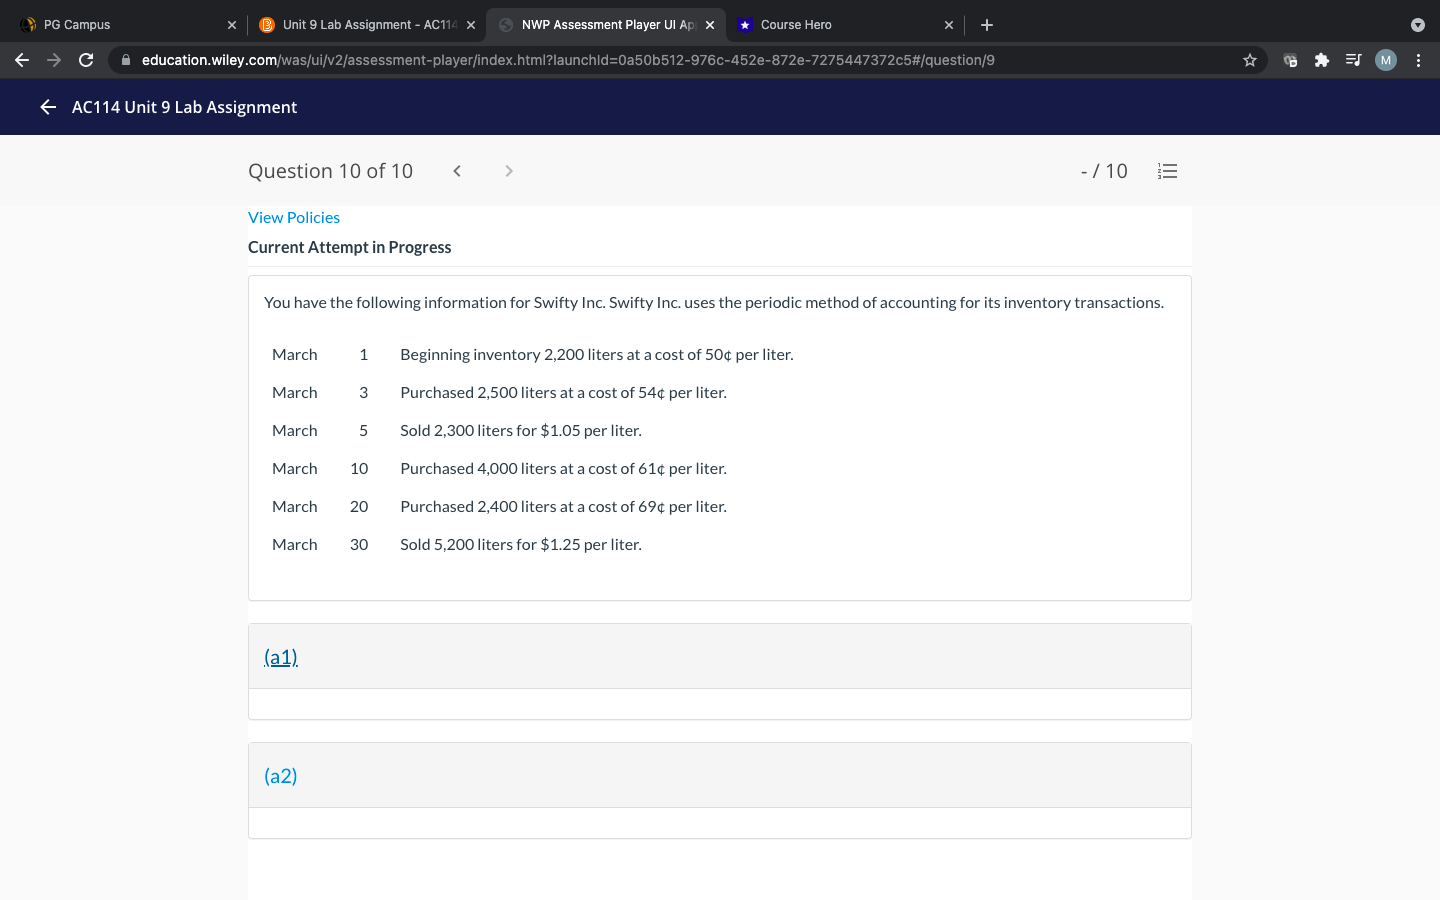The height and width of the screenshot is (900, 1440).
Task: Open the Chrome three-dot menu
Action: click(1418, 60)
